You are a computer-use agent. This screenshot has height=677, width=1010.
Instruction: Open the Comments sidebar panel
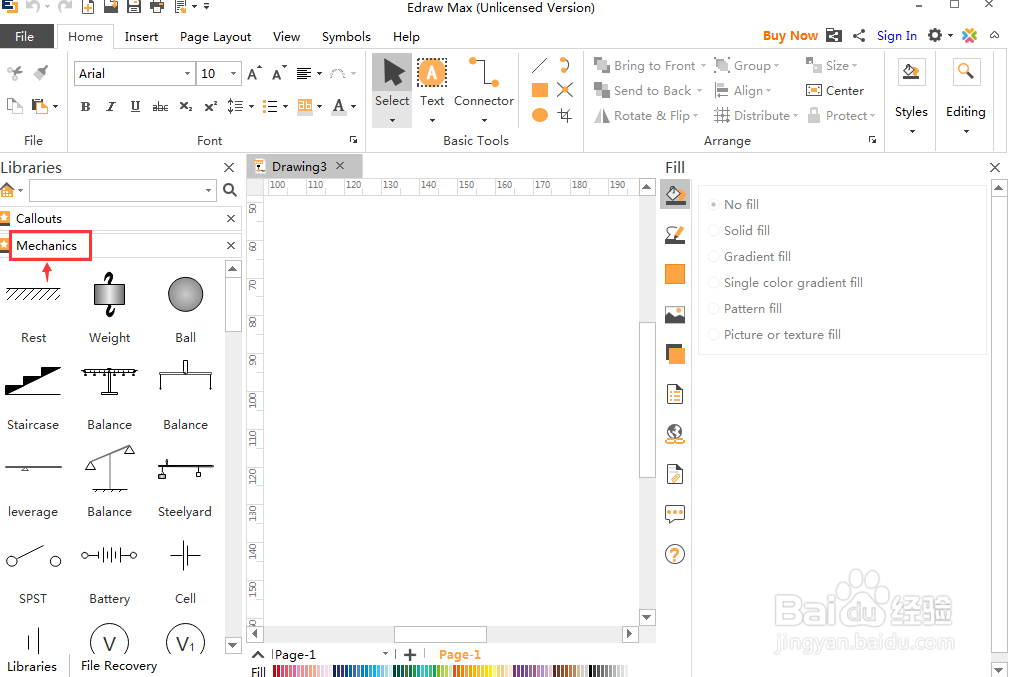[674, 513]
